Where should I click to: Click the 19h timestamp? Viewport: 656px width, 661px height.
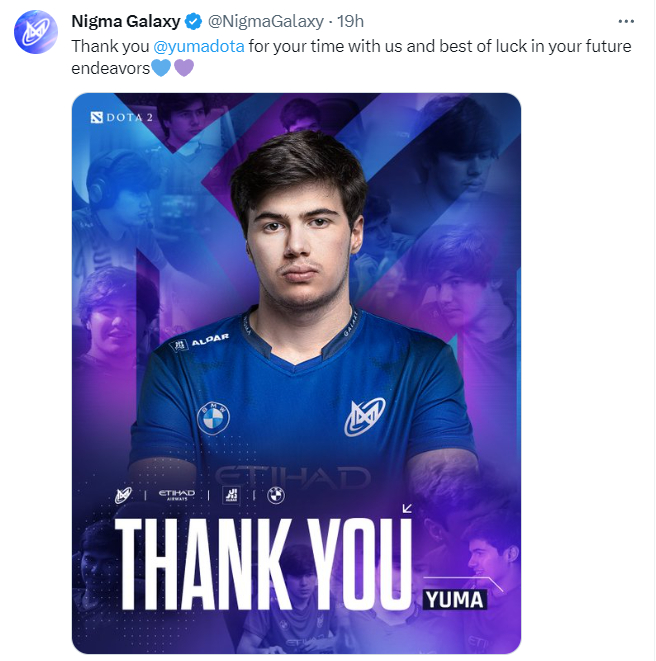(x=350, y=21)
